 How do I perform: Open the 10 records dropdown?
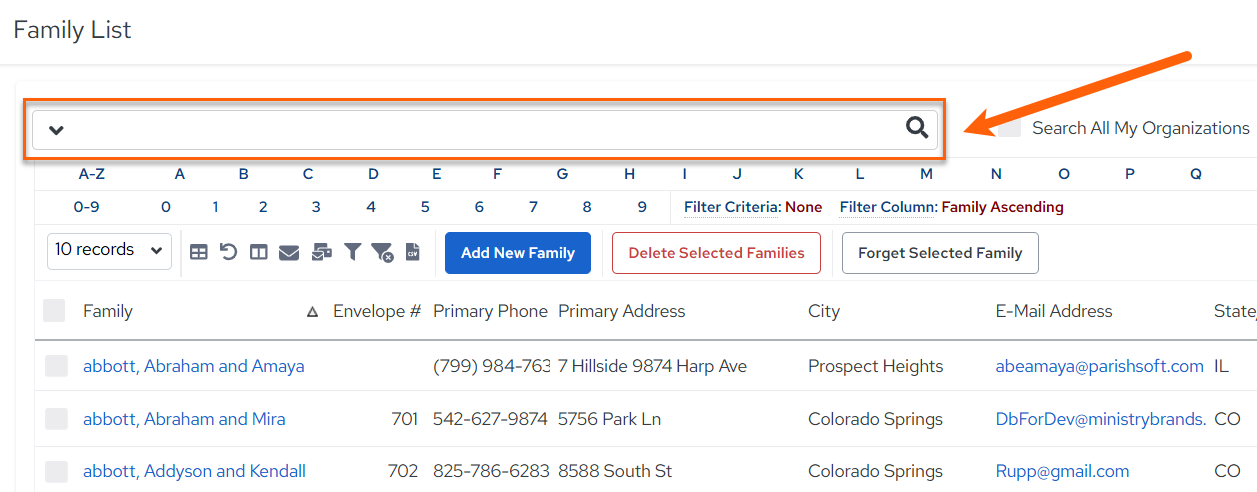click(x=109, y=251)
